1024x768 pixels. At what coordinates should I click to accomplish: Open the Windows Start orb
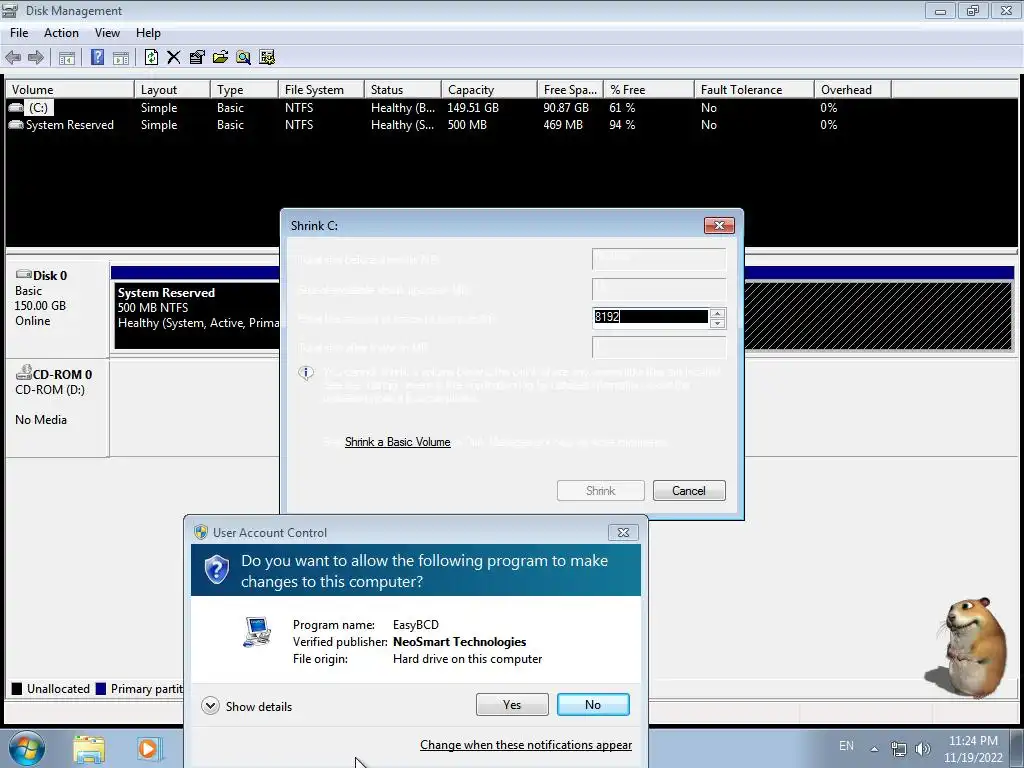[x=27, y=748]
